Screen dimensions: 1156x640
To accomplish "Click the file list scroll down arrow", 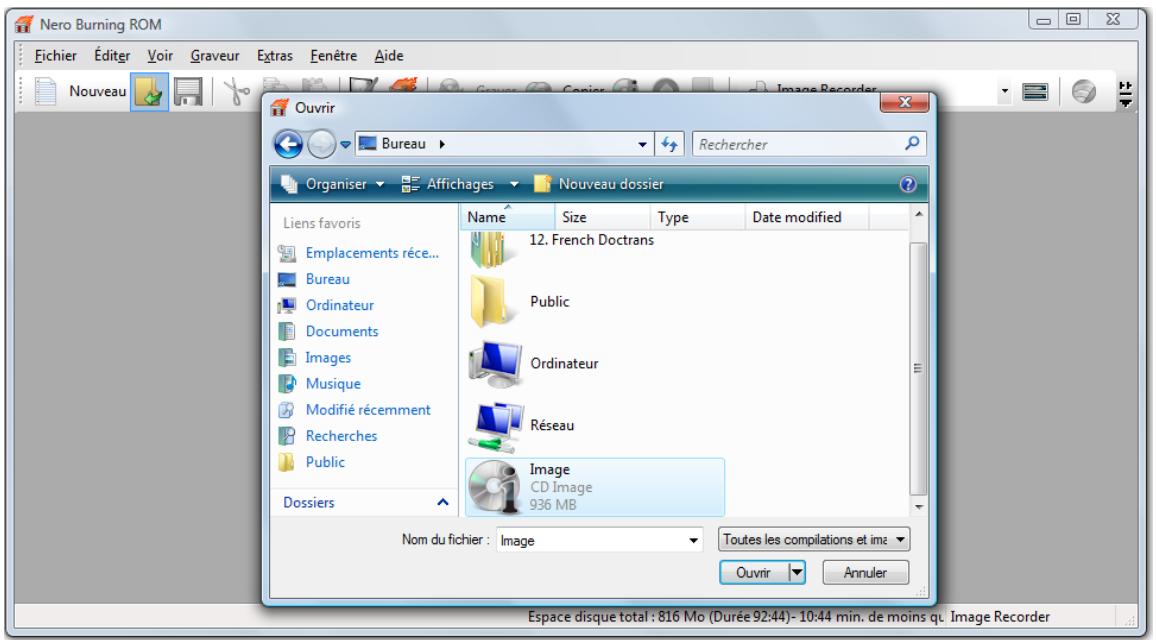I will click(x=919, y=507).
